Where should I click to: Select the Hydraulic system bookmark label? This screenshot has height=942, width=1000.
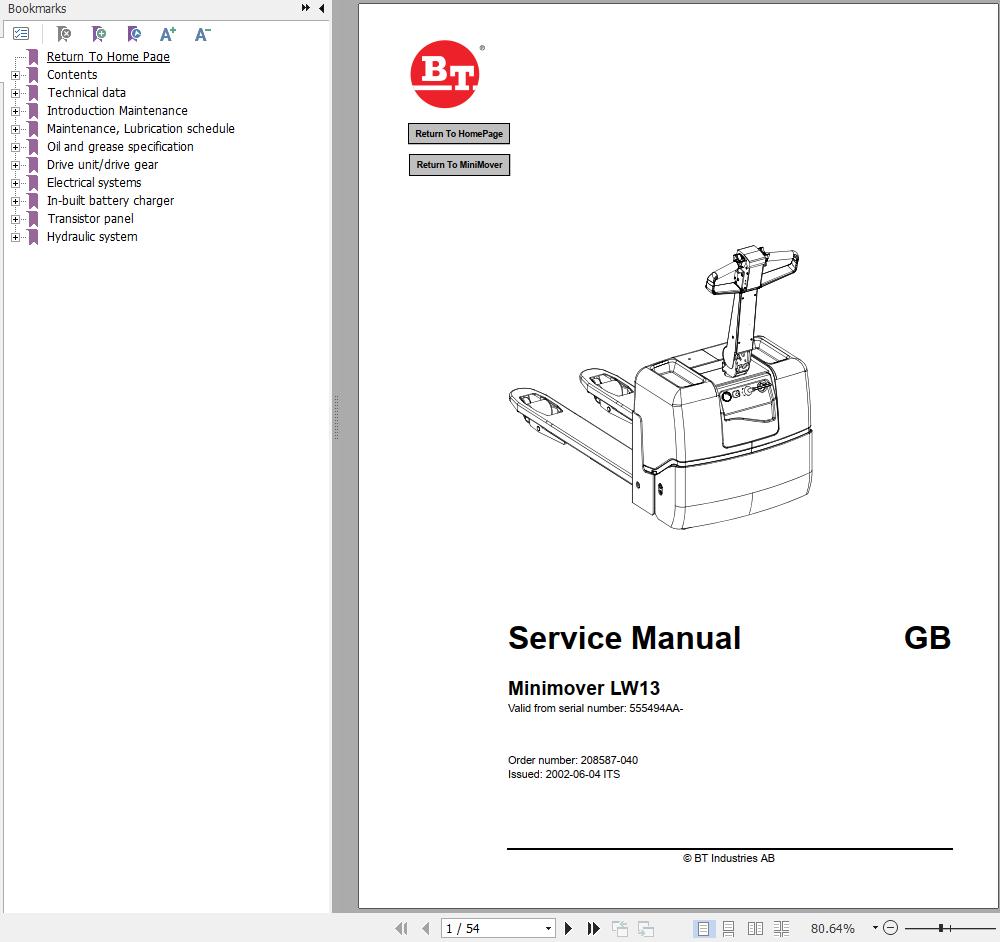click(92, 237)
